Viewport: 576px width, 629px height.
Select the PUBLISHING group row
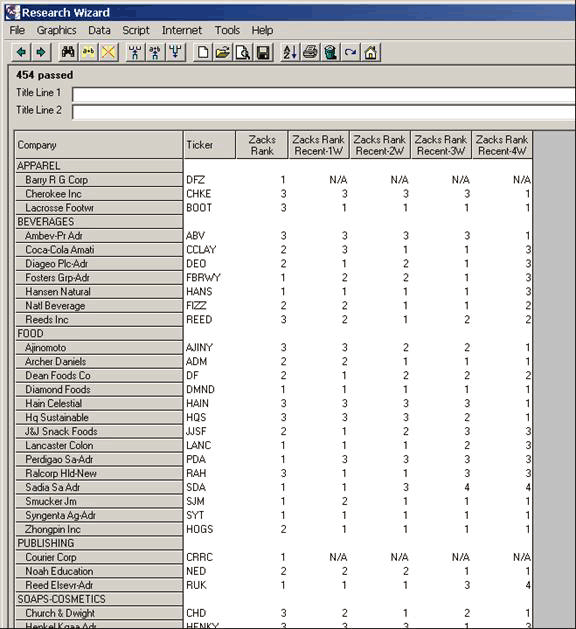click(x=99, y=543)
